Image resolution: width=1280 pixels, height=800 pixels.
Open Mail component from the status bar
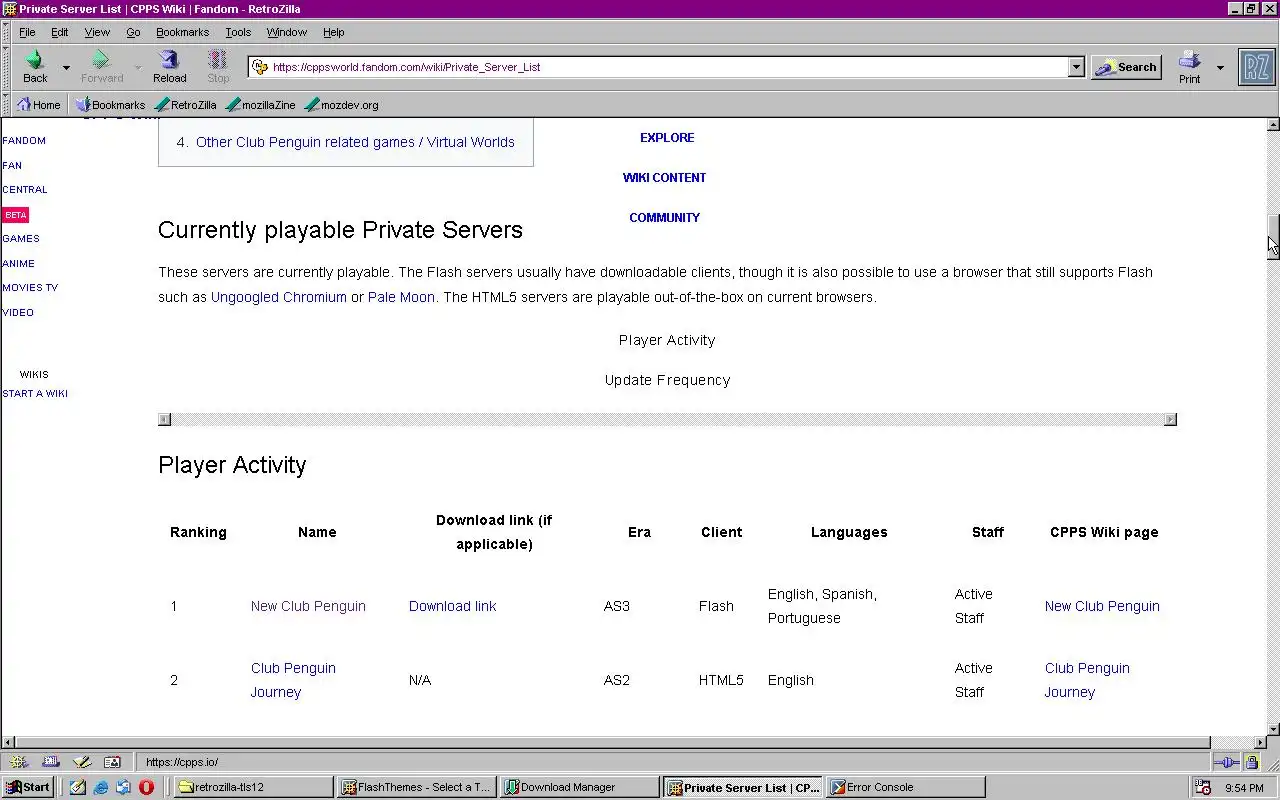[x=50, y=762]
